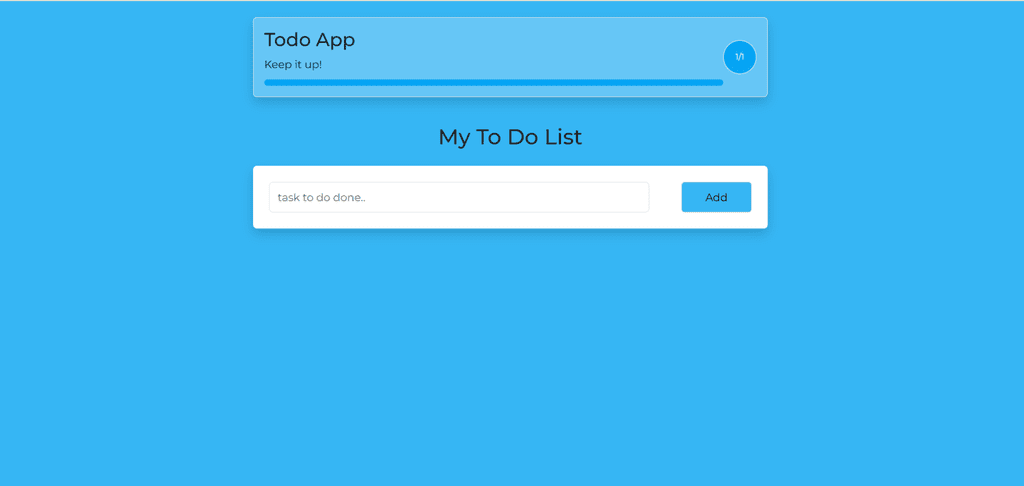This screenshot has width=1024, height=486.
Task: Select the 'Todo App' header title
Action: 310,40
